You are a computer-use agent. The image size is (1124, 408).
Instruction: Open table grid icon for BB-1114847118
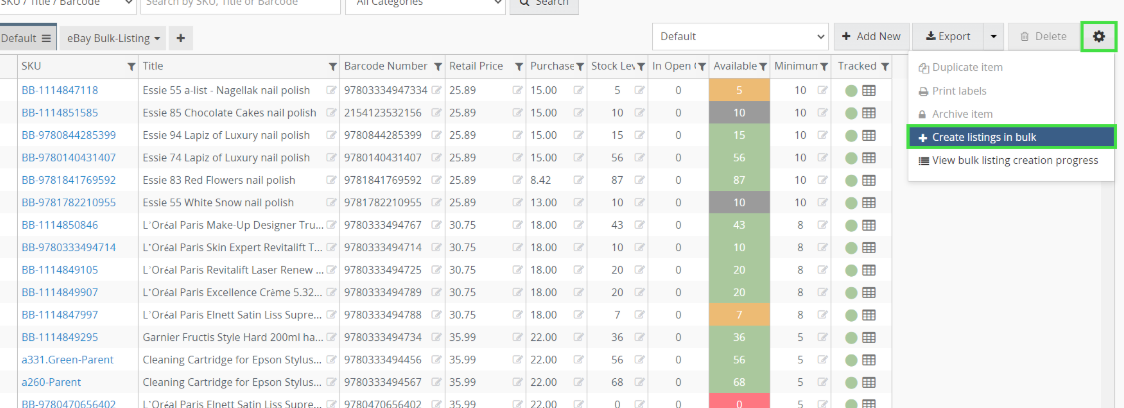[x=868, y=90]
